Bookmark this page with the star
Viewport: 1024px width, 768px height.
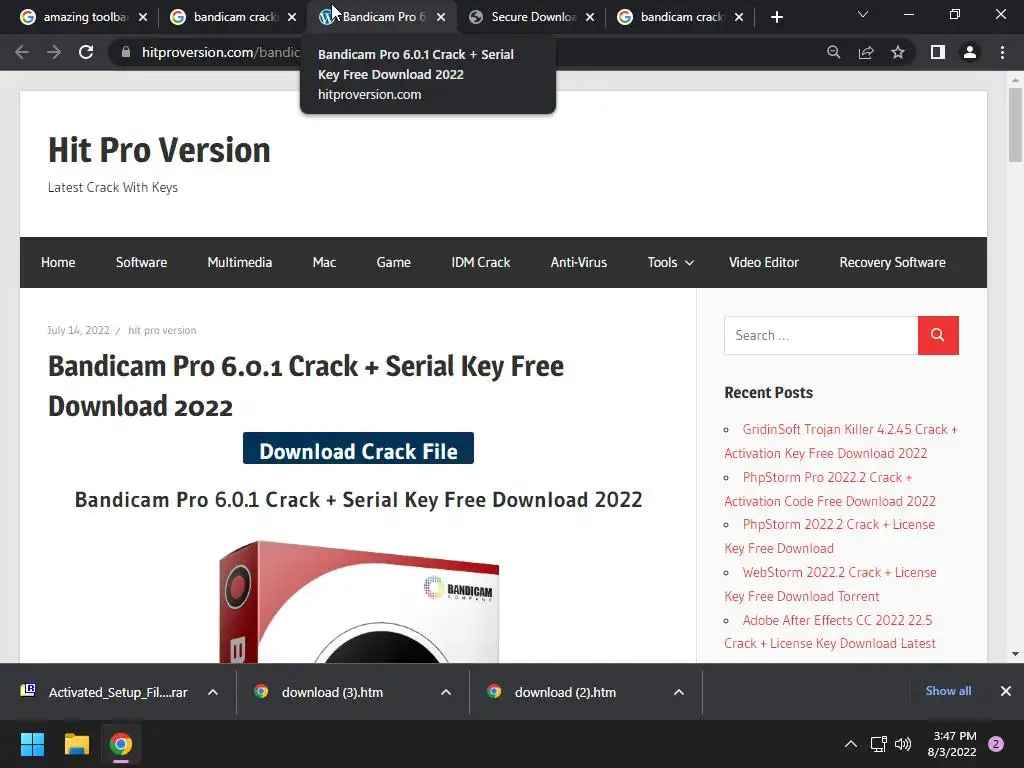tap(898, 52)
